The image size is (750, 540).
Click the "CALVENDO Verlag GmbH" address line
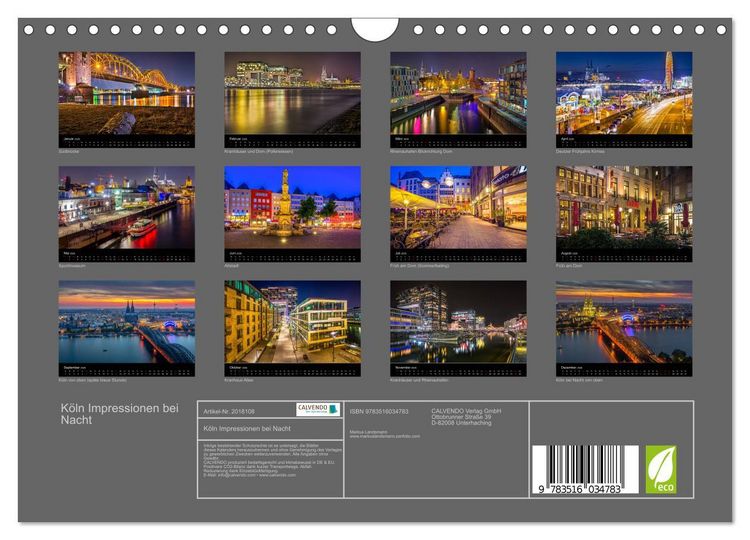pyautogui.click(x=466, y=411)
